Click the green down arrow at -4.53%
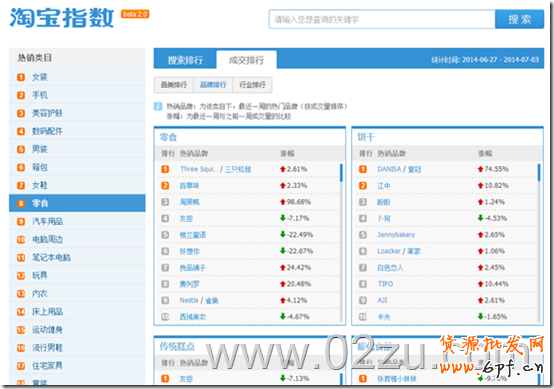This screenshot has width=554, height=389. 481,218
